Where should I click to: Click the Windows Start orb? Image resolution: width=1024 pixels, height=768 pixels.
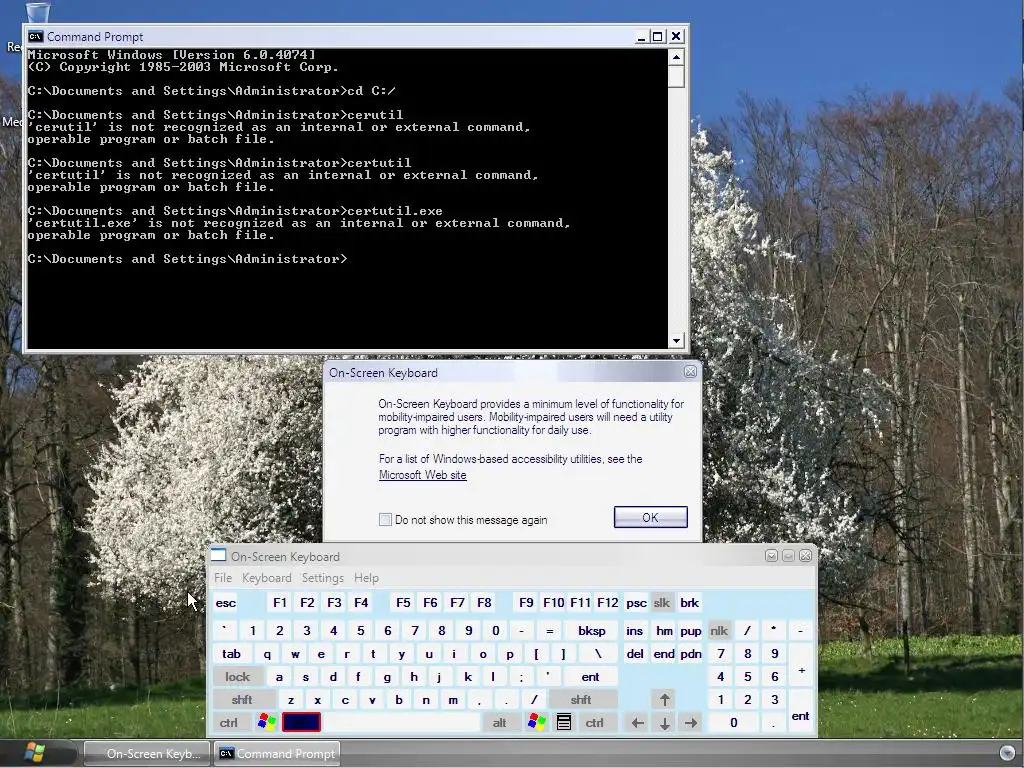point(35,752)
